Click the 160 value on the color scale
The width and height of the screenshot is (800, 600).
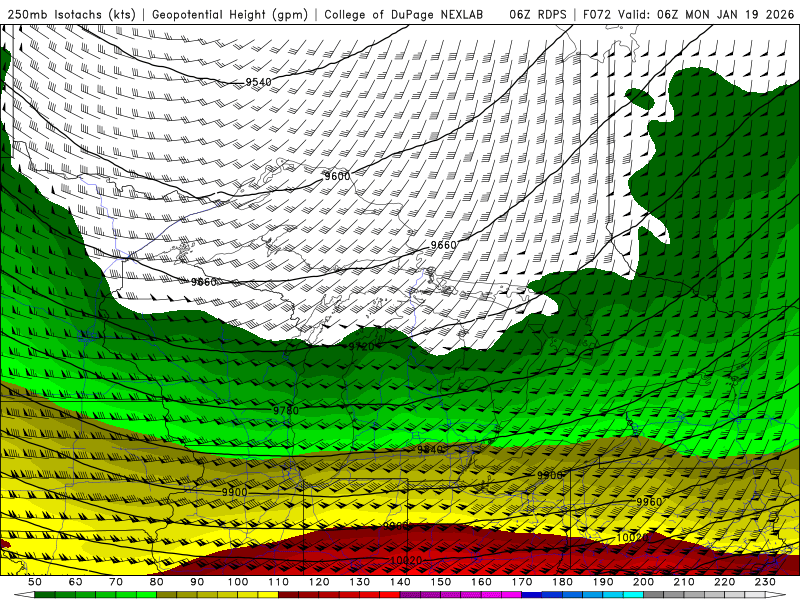pyautogui.click(x=481, y=582)
